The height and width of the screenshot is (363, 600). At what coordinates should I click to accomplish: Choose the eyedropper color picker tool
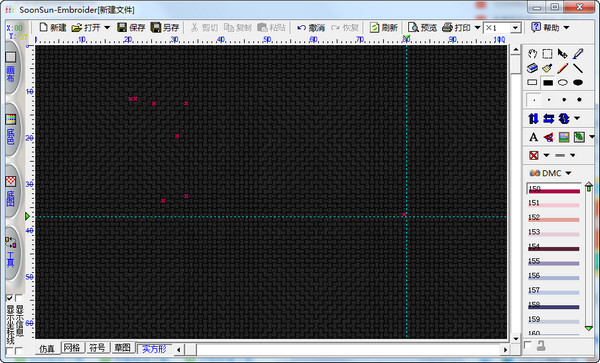(578, 54)
